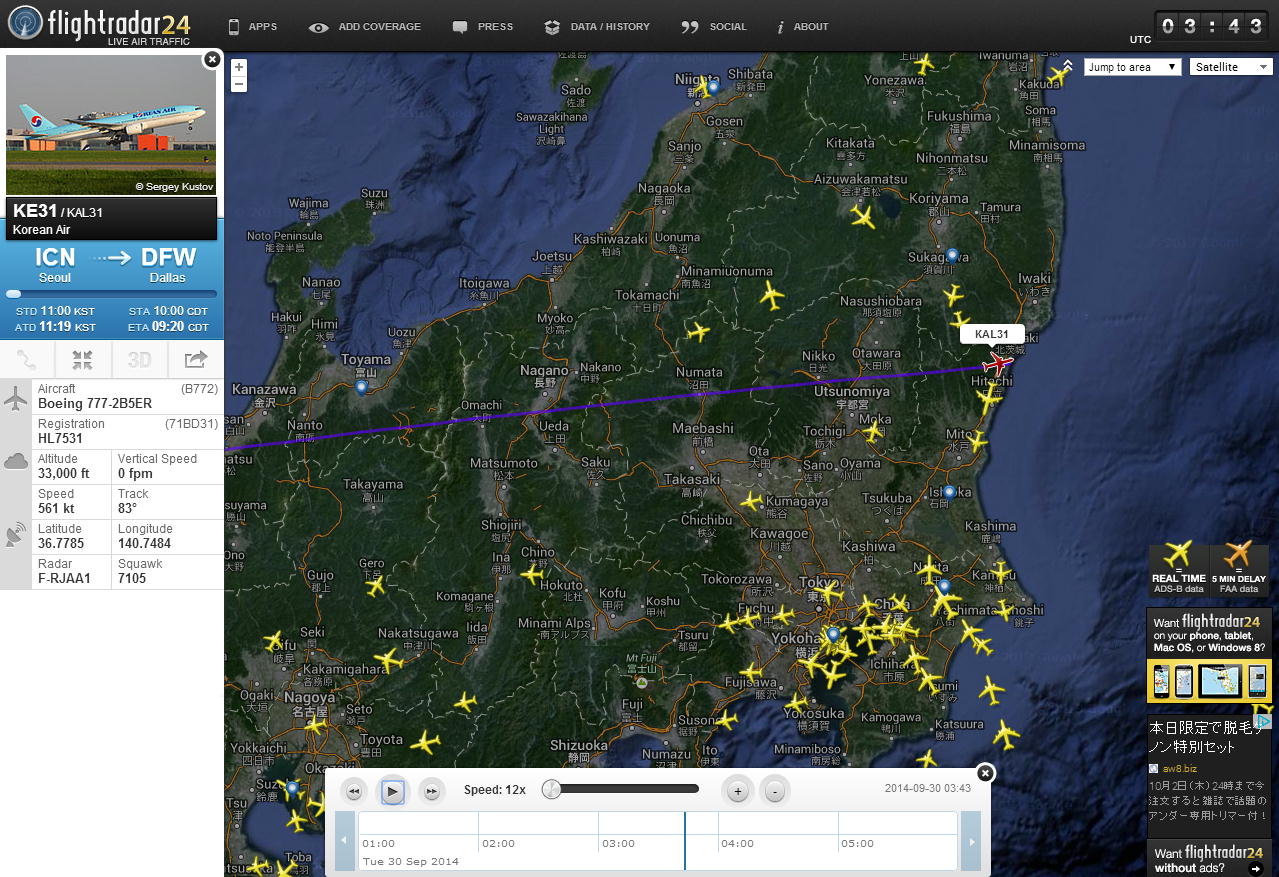Click the Toyama airport pin marker
1279x877 pixels.
pyautogui.click(x=361, y=386)
